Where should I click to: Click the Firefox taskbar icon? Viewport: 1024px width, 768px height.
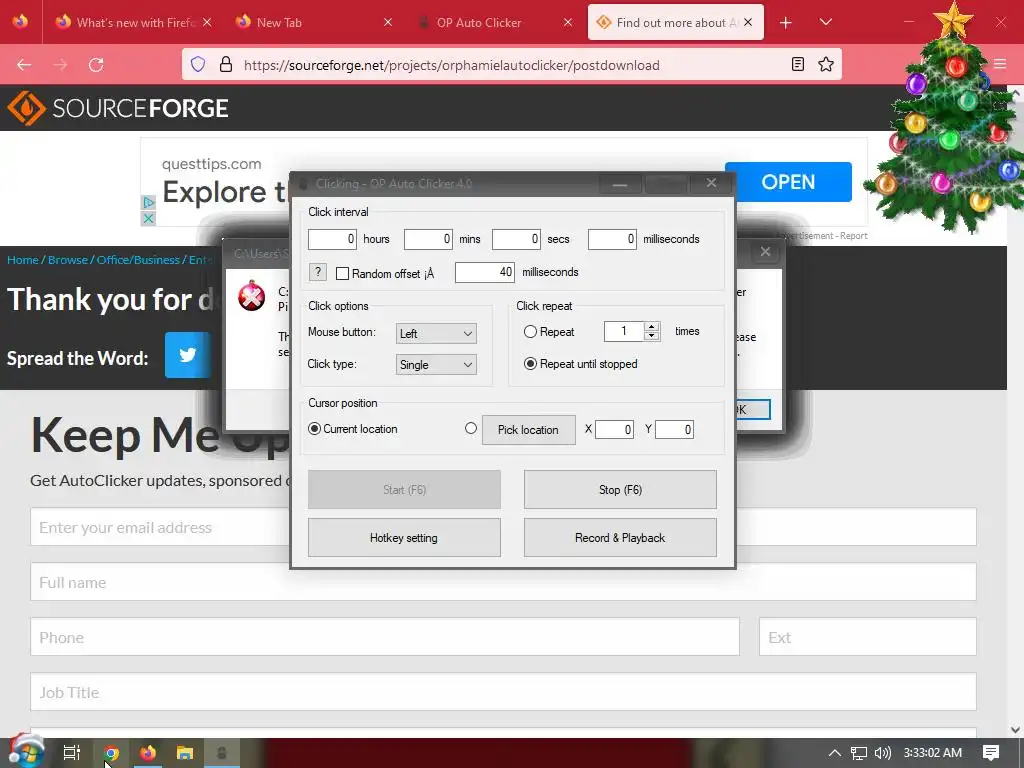tap(148, 752)
